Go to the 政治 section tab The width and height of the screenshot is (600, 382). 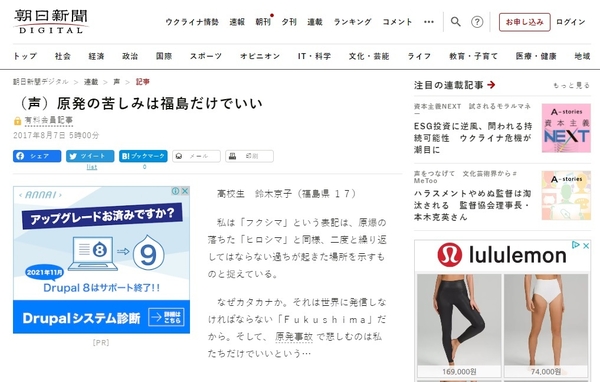coord(130,56)
